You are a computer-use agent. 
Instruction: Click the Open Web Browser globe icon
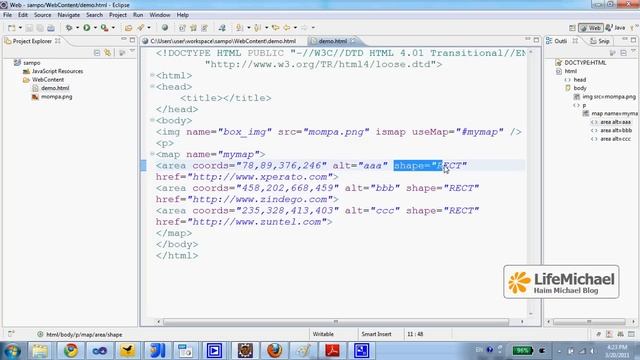point(164,28)
